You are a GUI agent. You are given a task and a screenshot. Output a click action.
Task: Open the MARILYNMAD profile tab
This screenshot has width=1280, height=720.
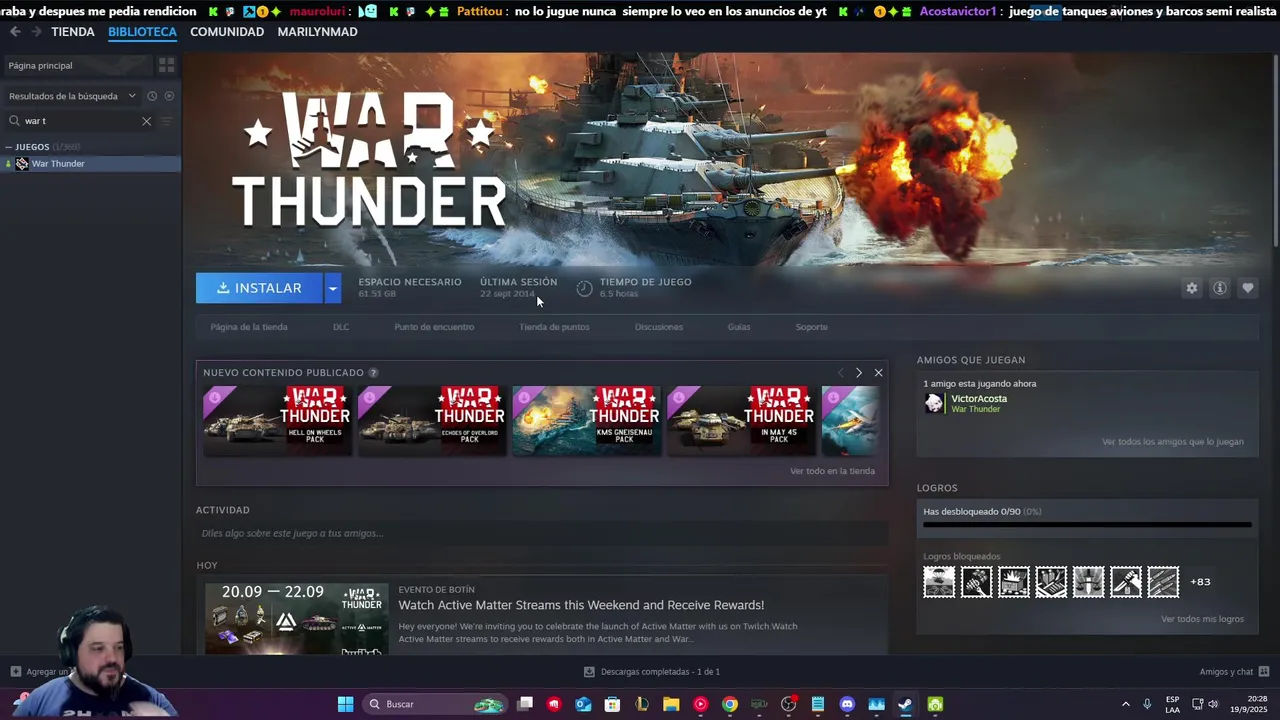317,32
